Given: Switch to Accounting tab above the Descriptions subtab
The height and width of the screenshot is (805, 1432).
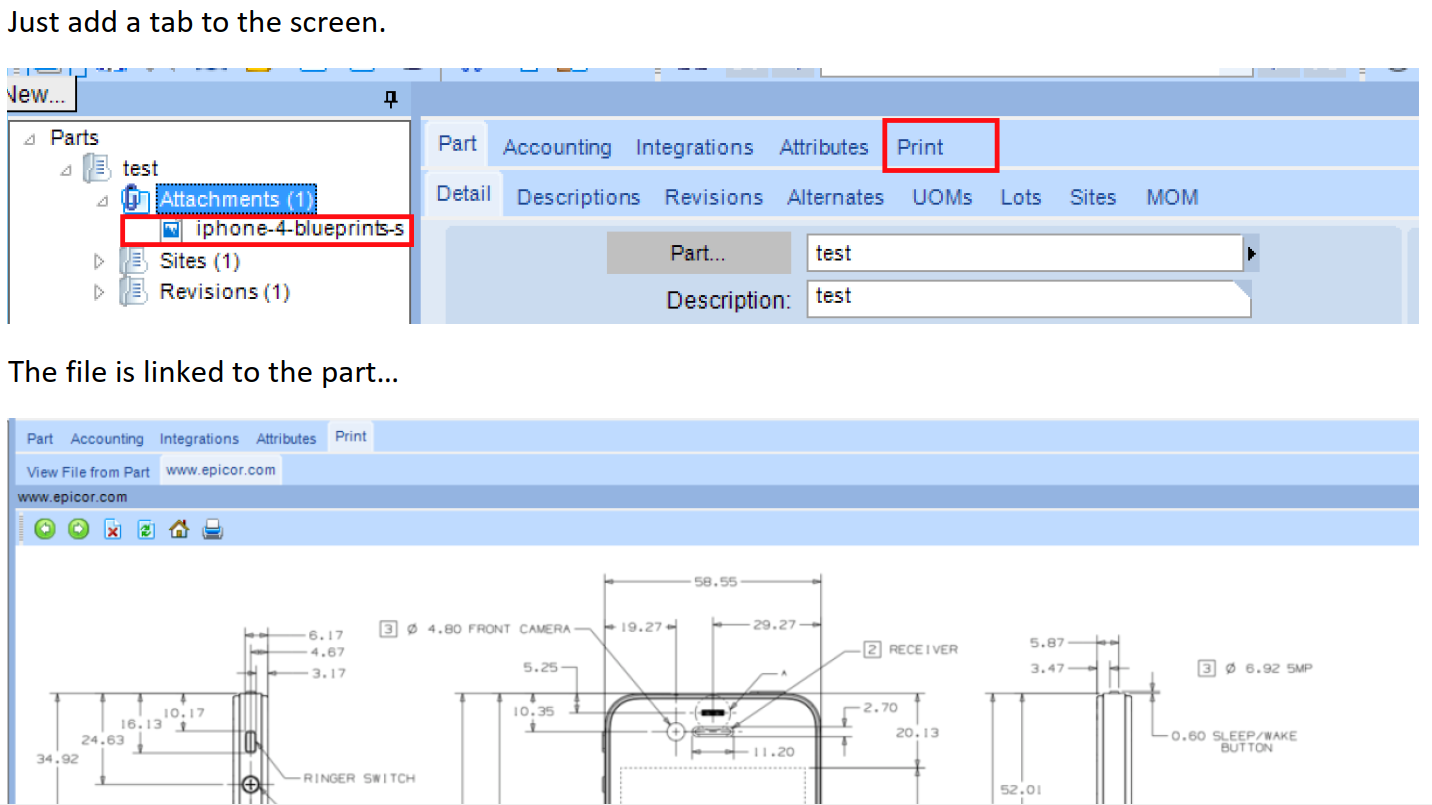Looking at the screenshot, I should (x=557, y=147).
